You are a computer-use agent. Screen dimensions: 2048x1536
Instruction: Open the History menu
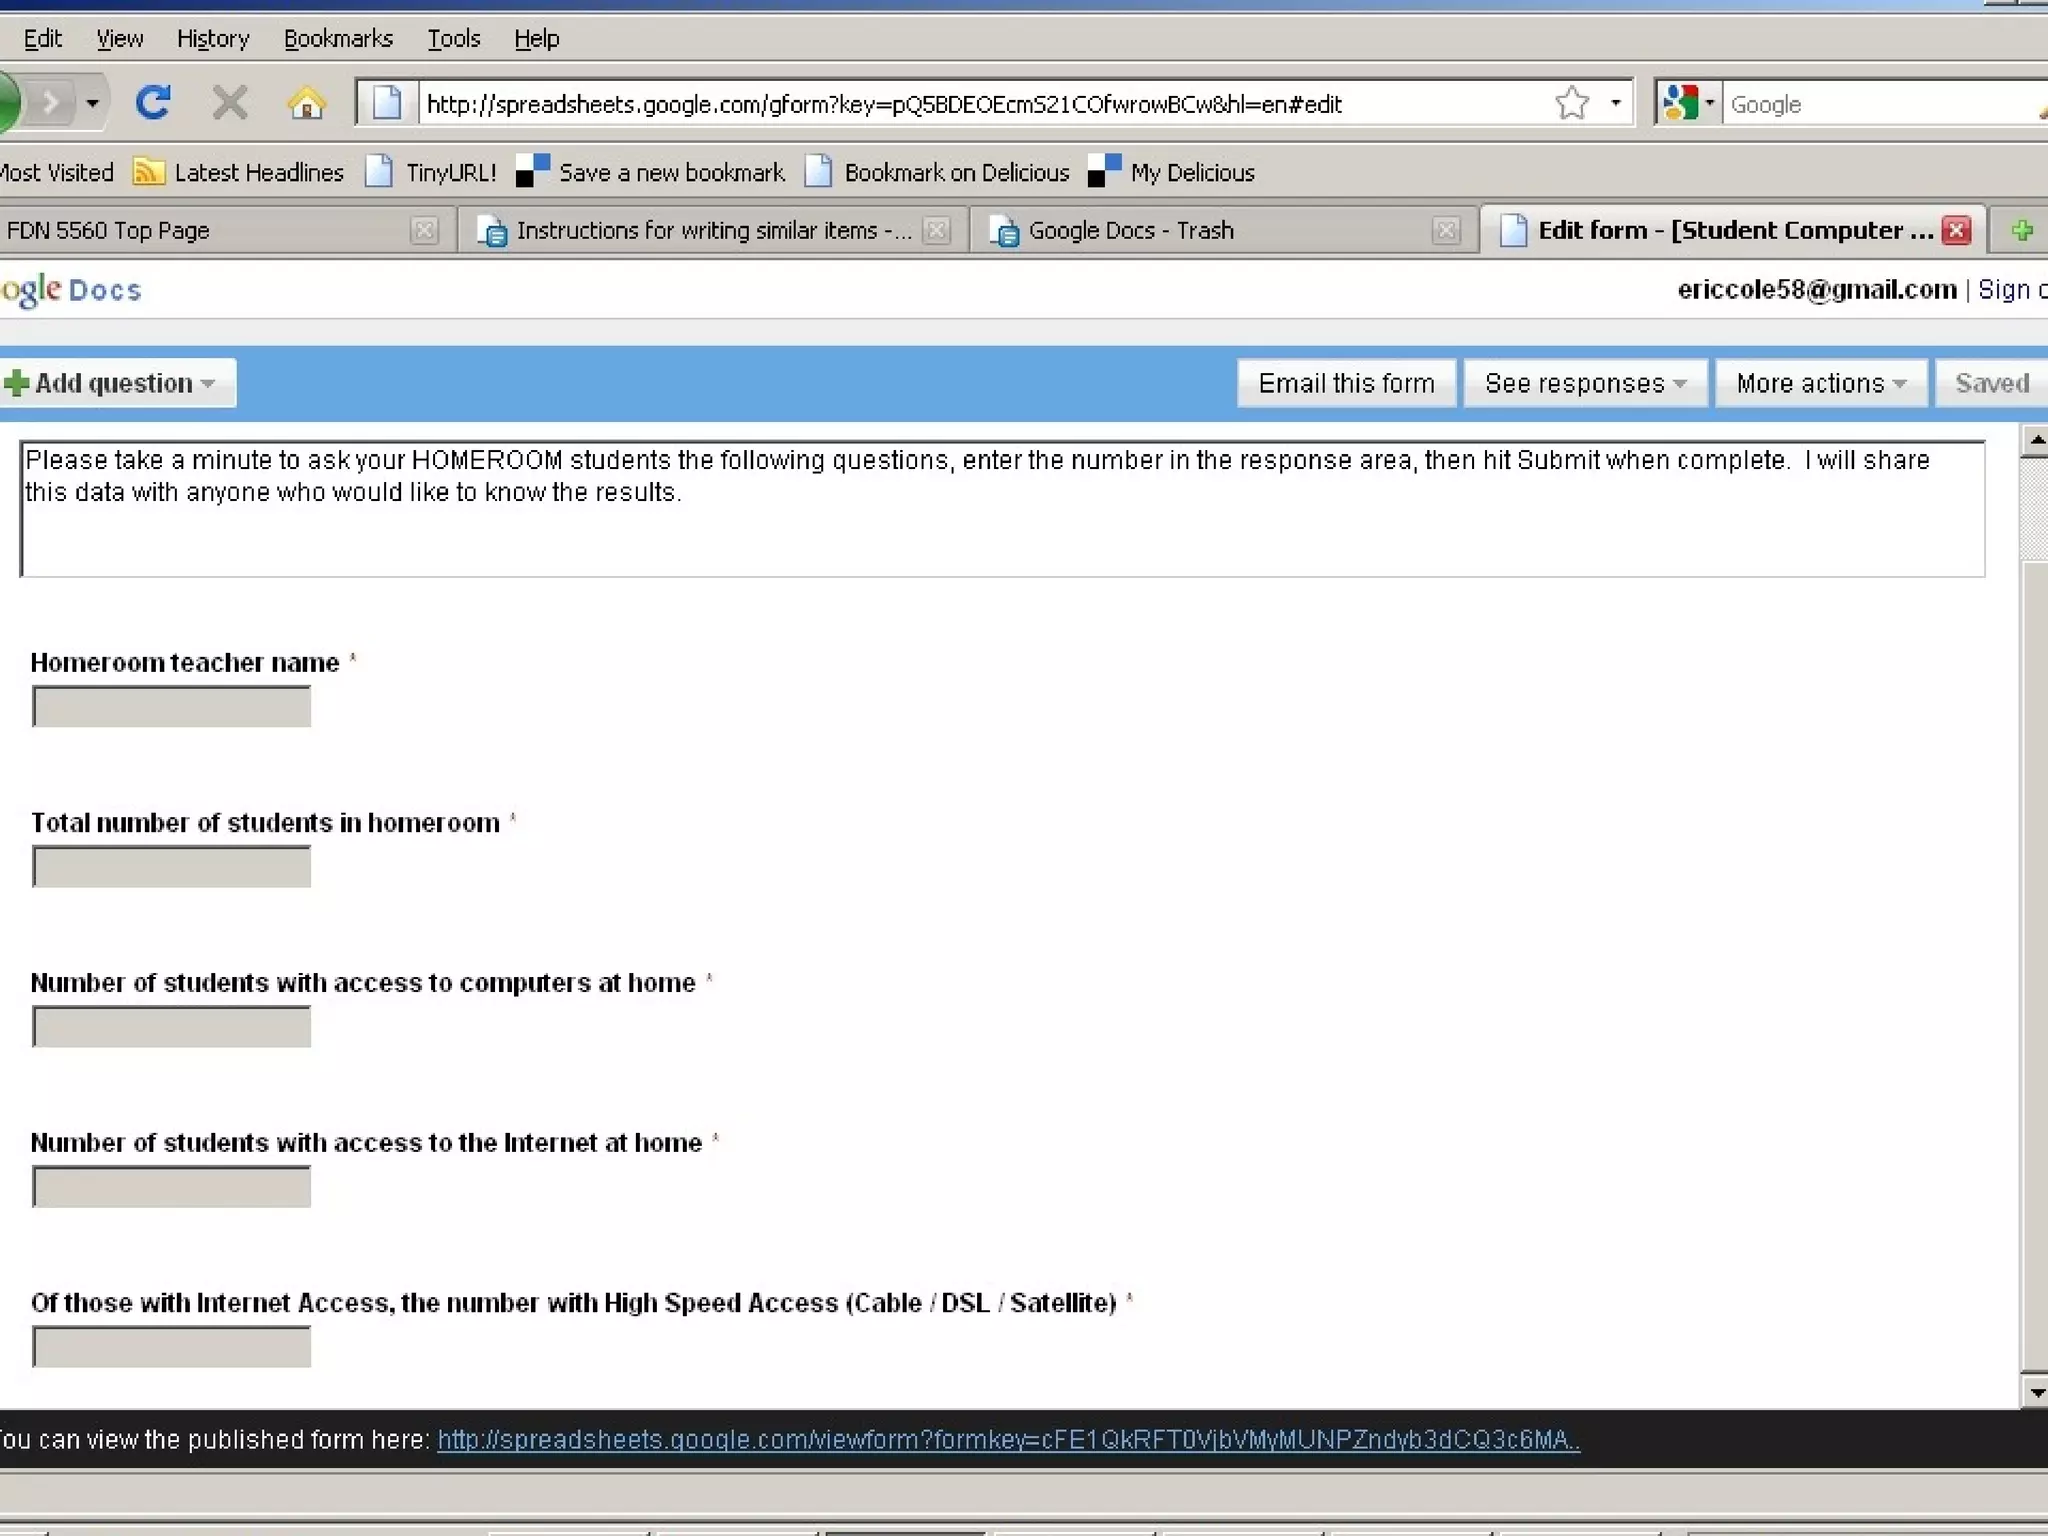(x=213, y=39)
